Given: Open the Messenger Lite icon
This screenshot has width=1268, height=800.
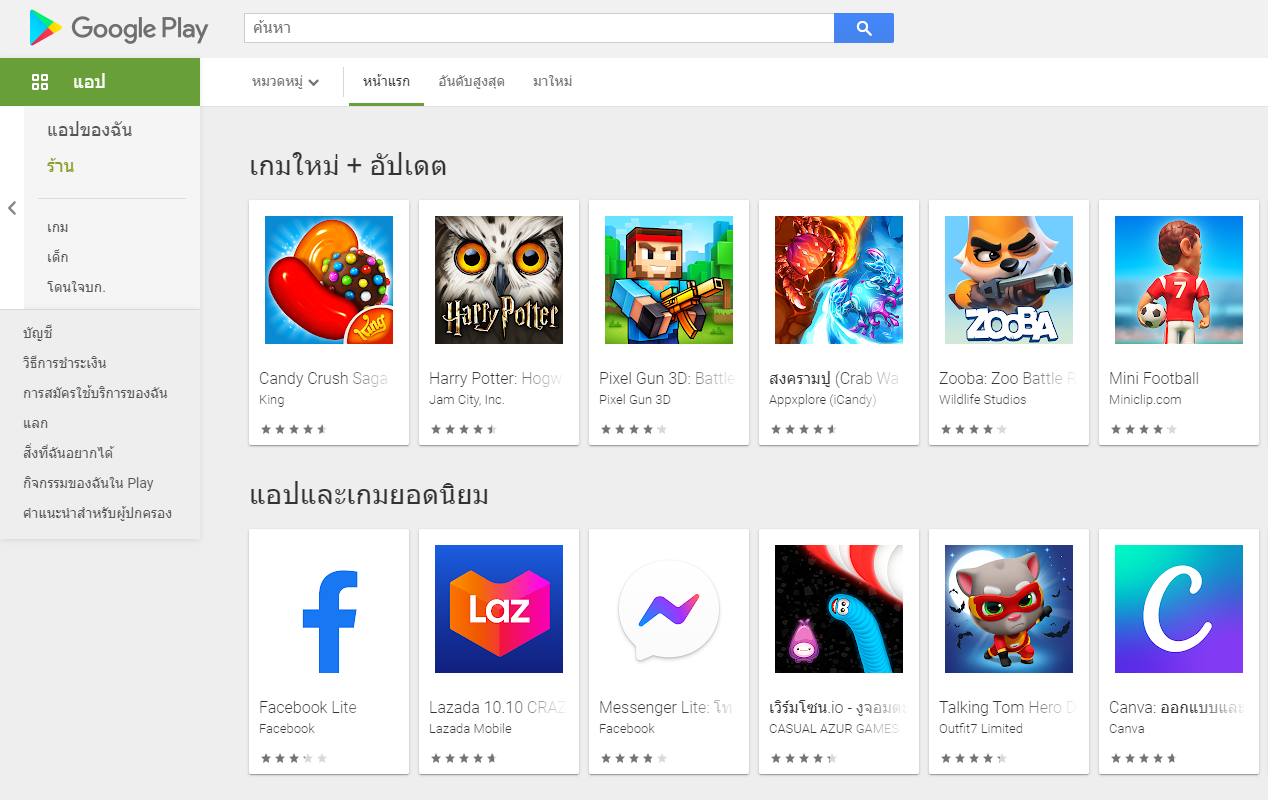Looking at the screenshot, I should pyautogui.click(x=669, y=609).
